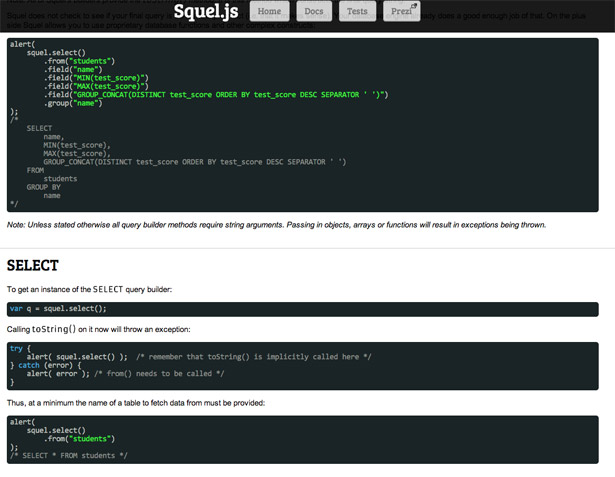The image size is (615, 477).
Task: Click the 'SELECT * FROM students' comment
Action: pyautogui.click(x=69, y=455)
